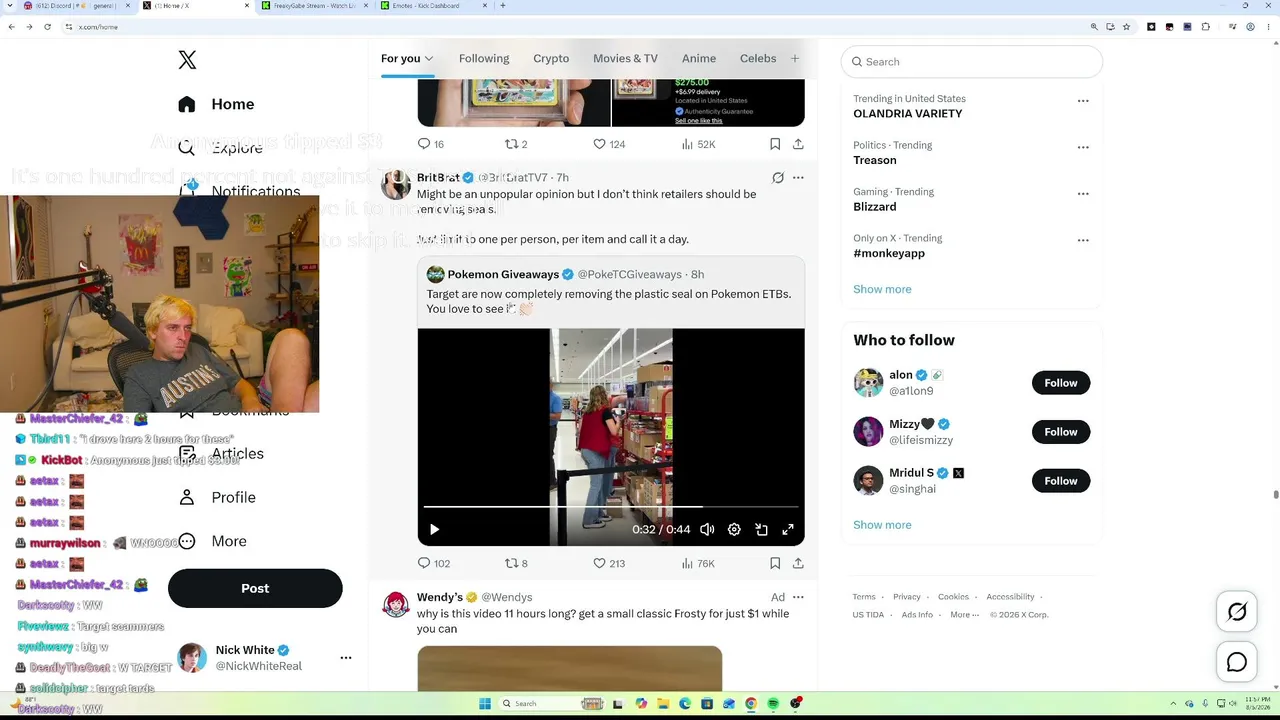Image resolution: width=1280 pixels, height=720 pixels.
Task: Open Articles from the left sidebar
Action: (x=221, y=454)
